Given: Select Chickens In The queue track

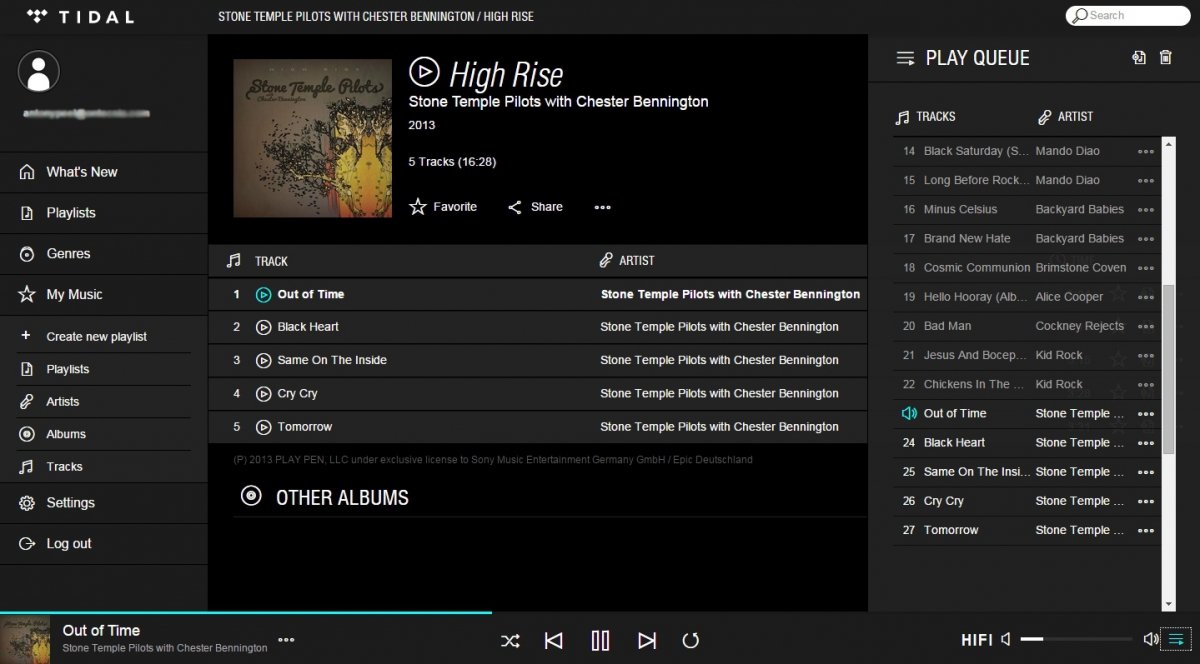Looking at the screenshot, I should tap(974, 384).
